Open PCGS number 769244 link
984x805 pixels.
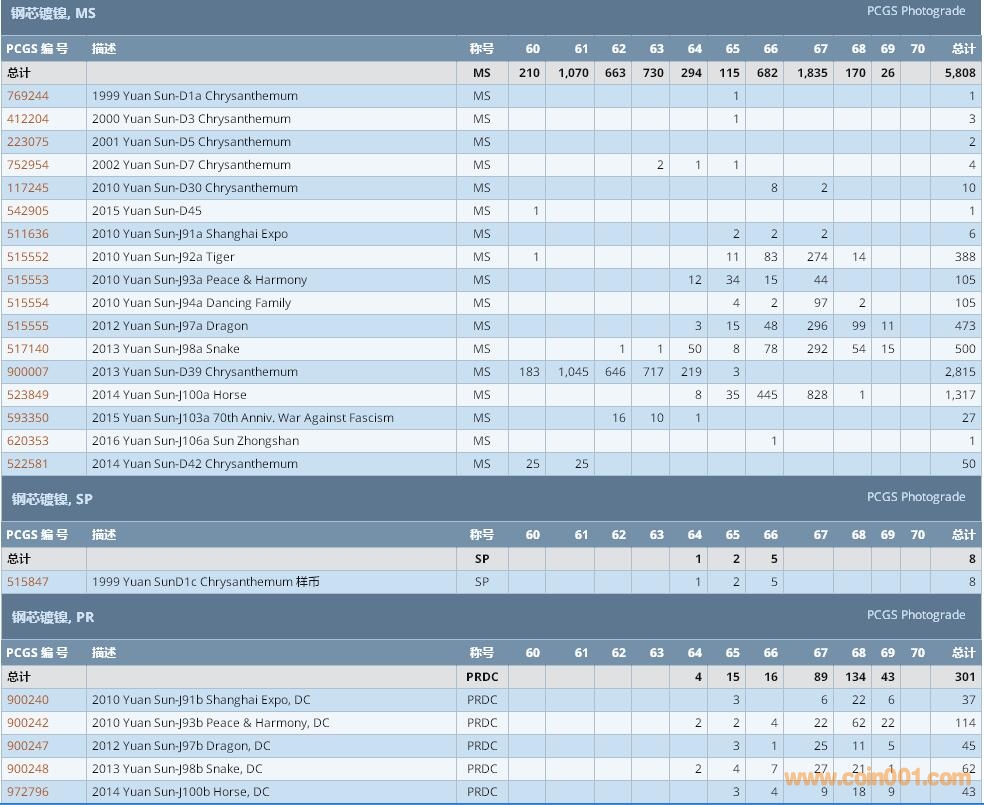(27, 96)
